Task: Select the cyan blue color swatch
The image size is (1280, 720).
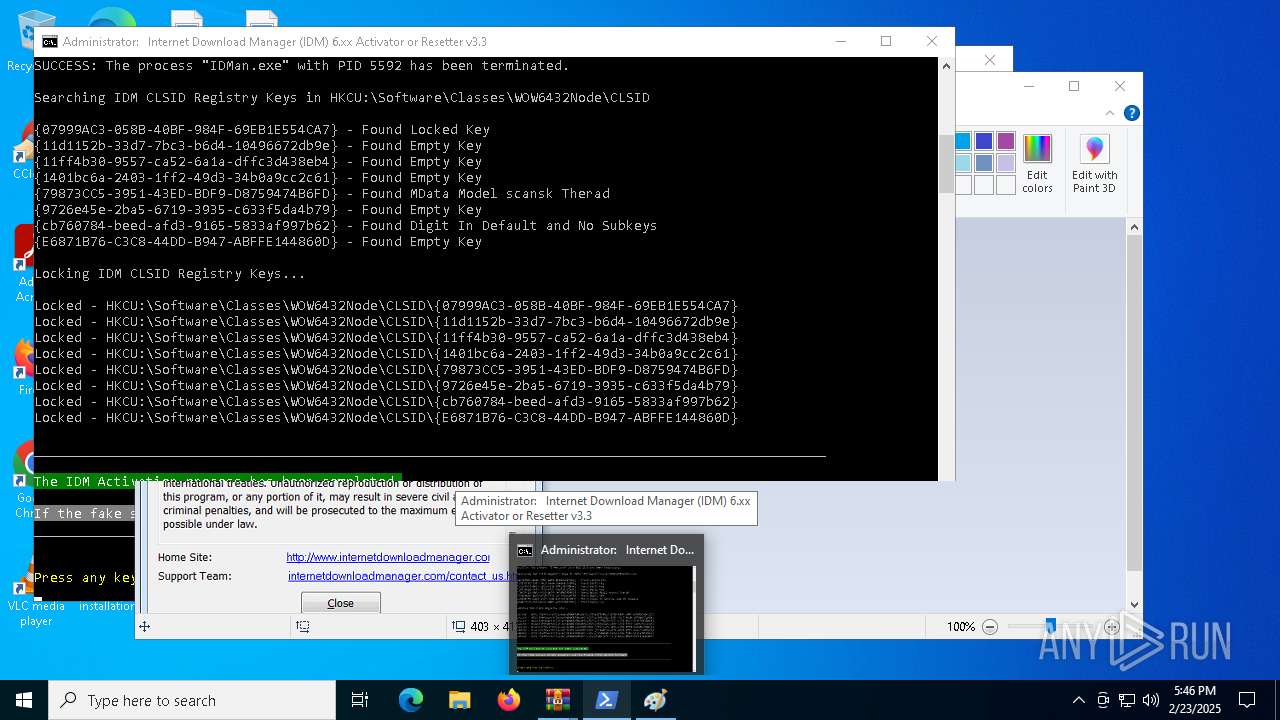Action: [963, 141]
